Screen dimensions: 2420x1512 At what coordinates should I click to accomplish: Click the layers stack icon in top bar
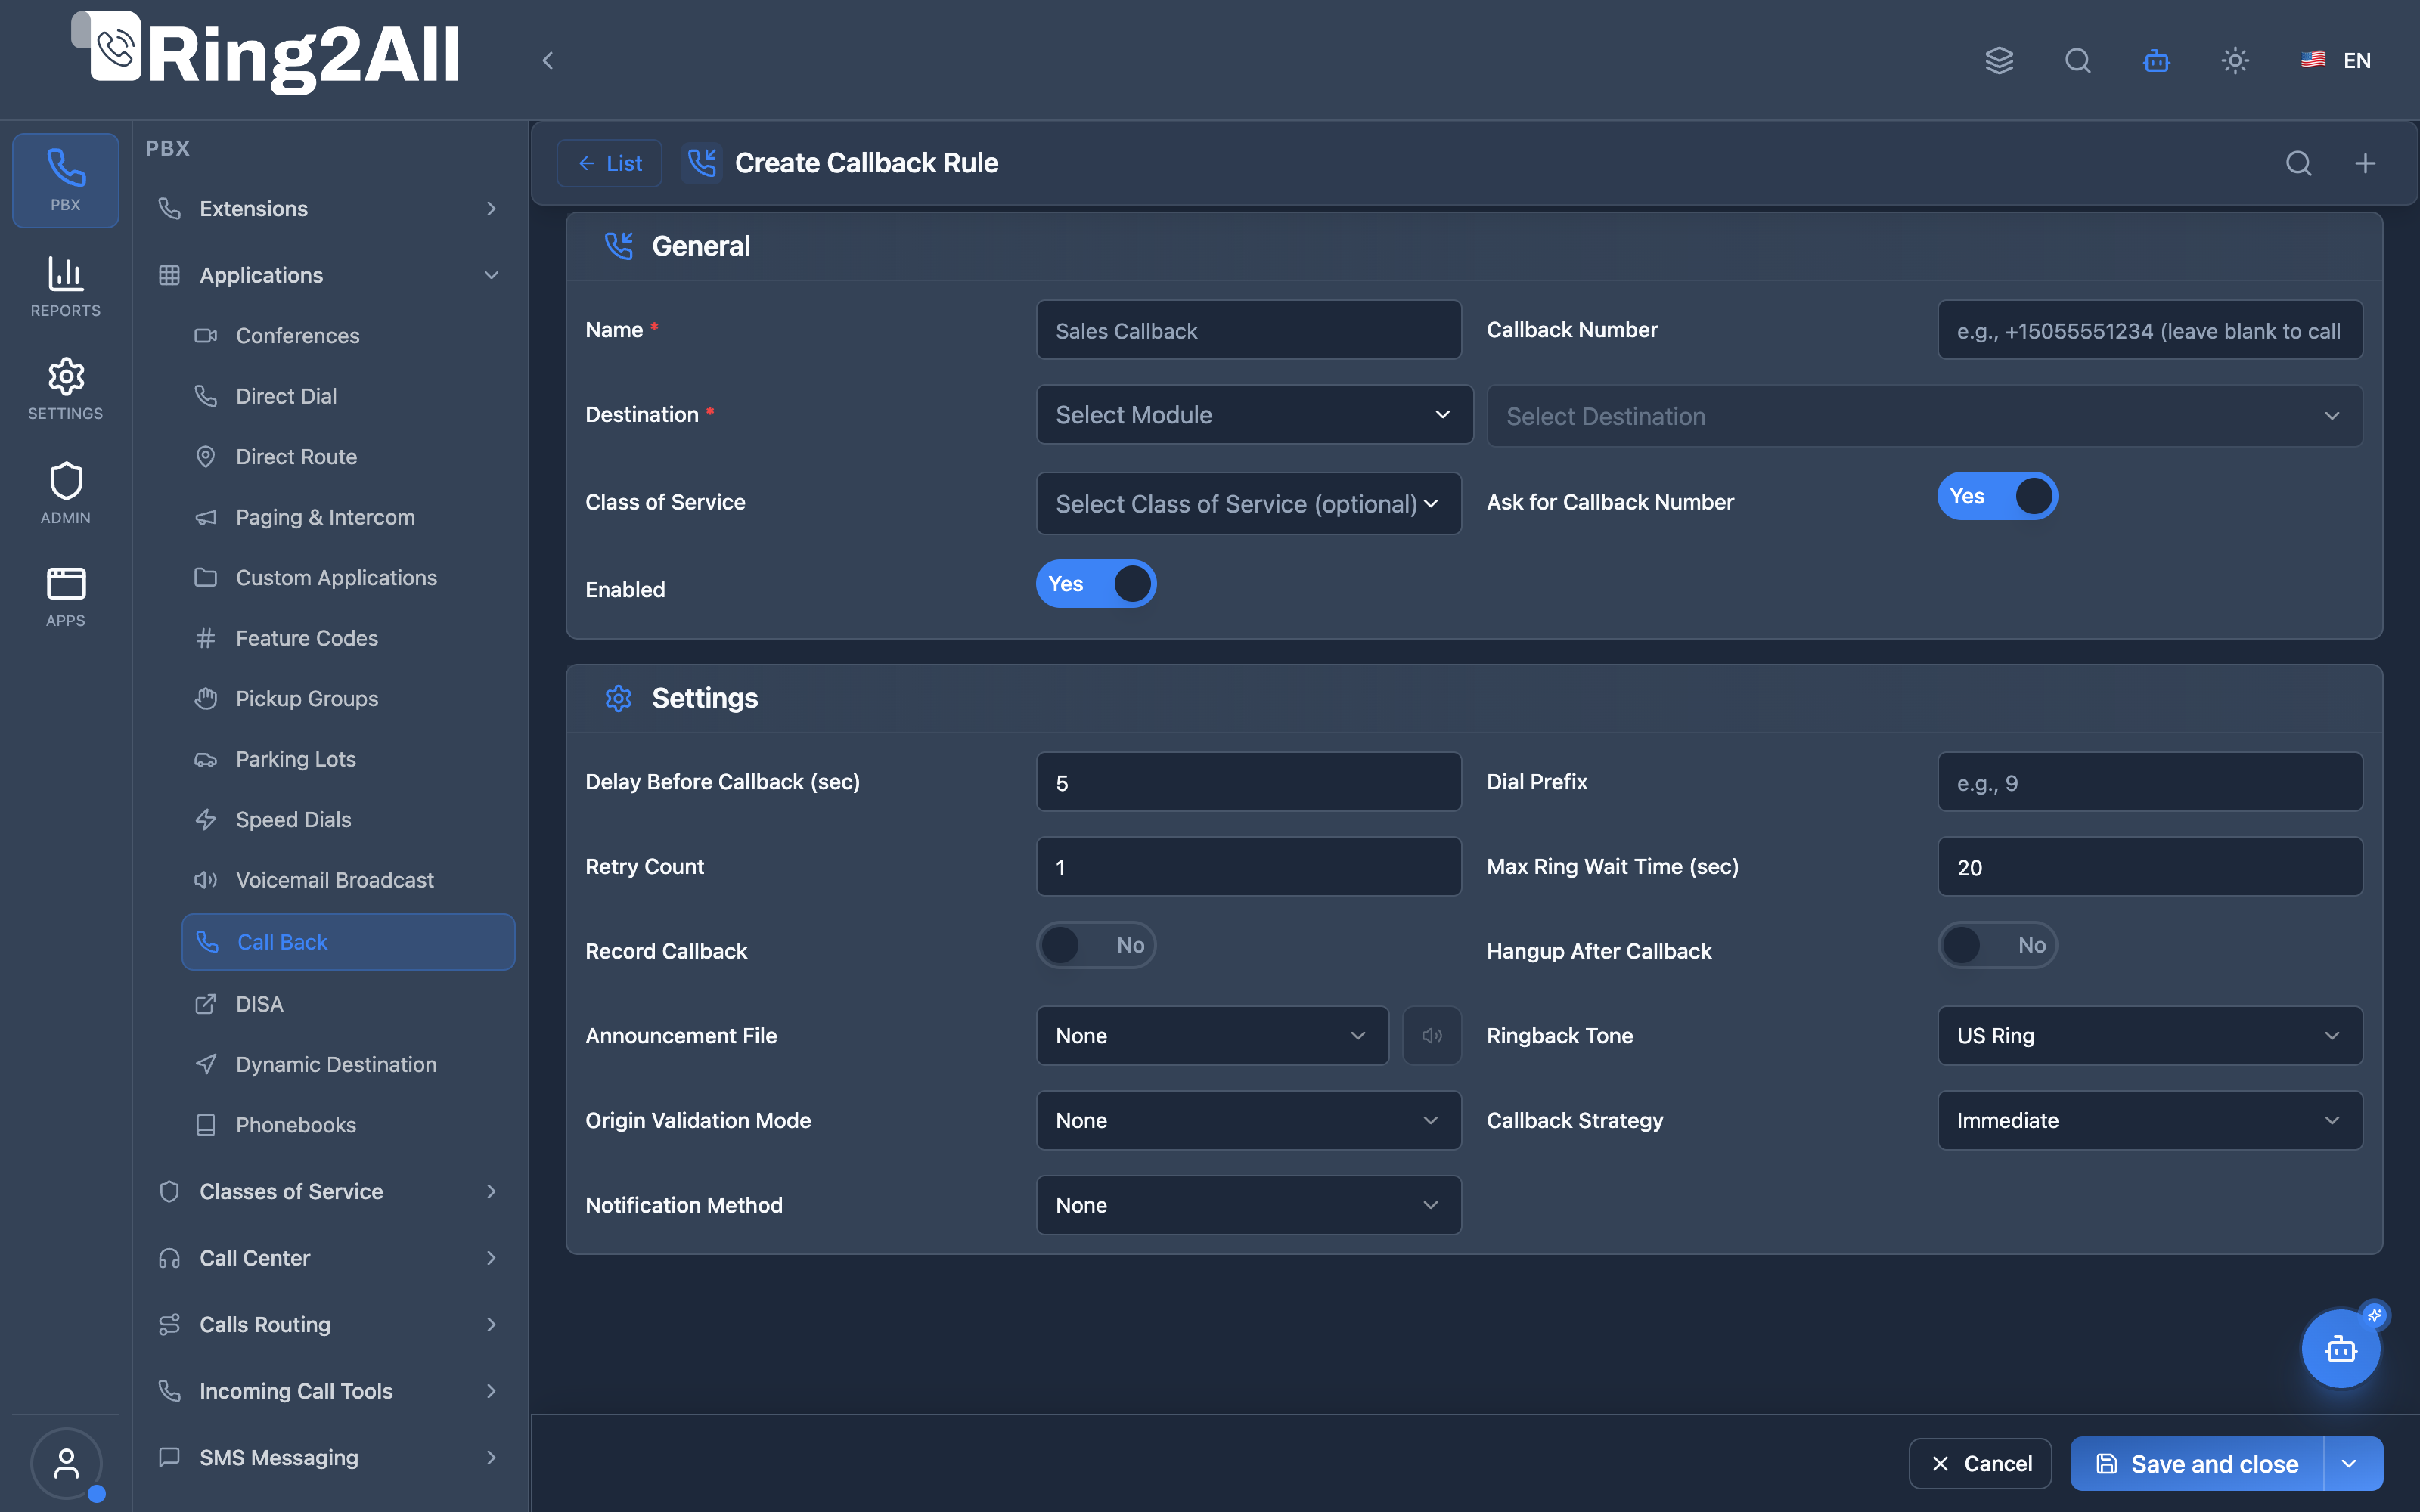(x=1999, y=60)
